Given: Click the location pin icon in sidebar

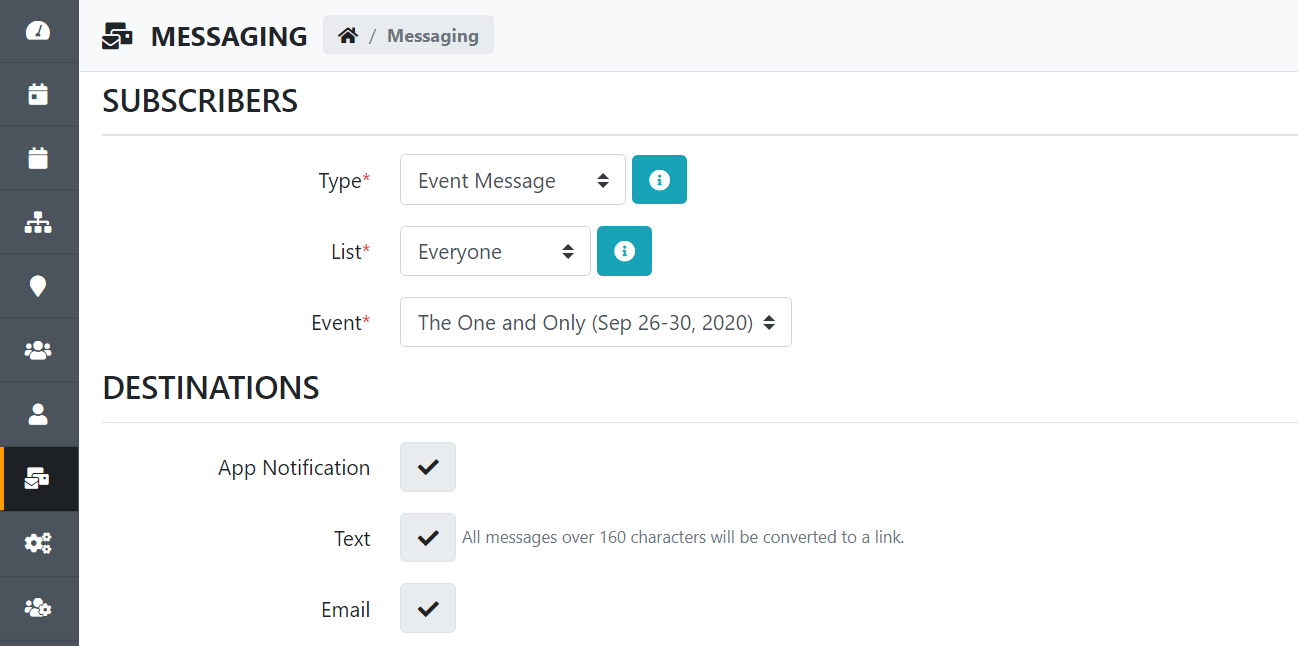Looking at the screenshot, I should coord(38,287).
